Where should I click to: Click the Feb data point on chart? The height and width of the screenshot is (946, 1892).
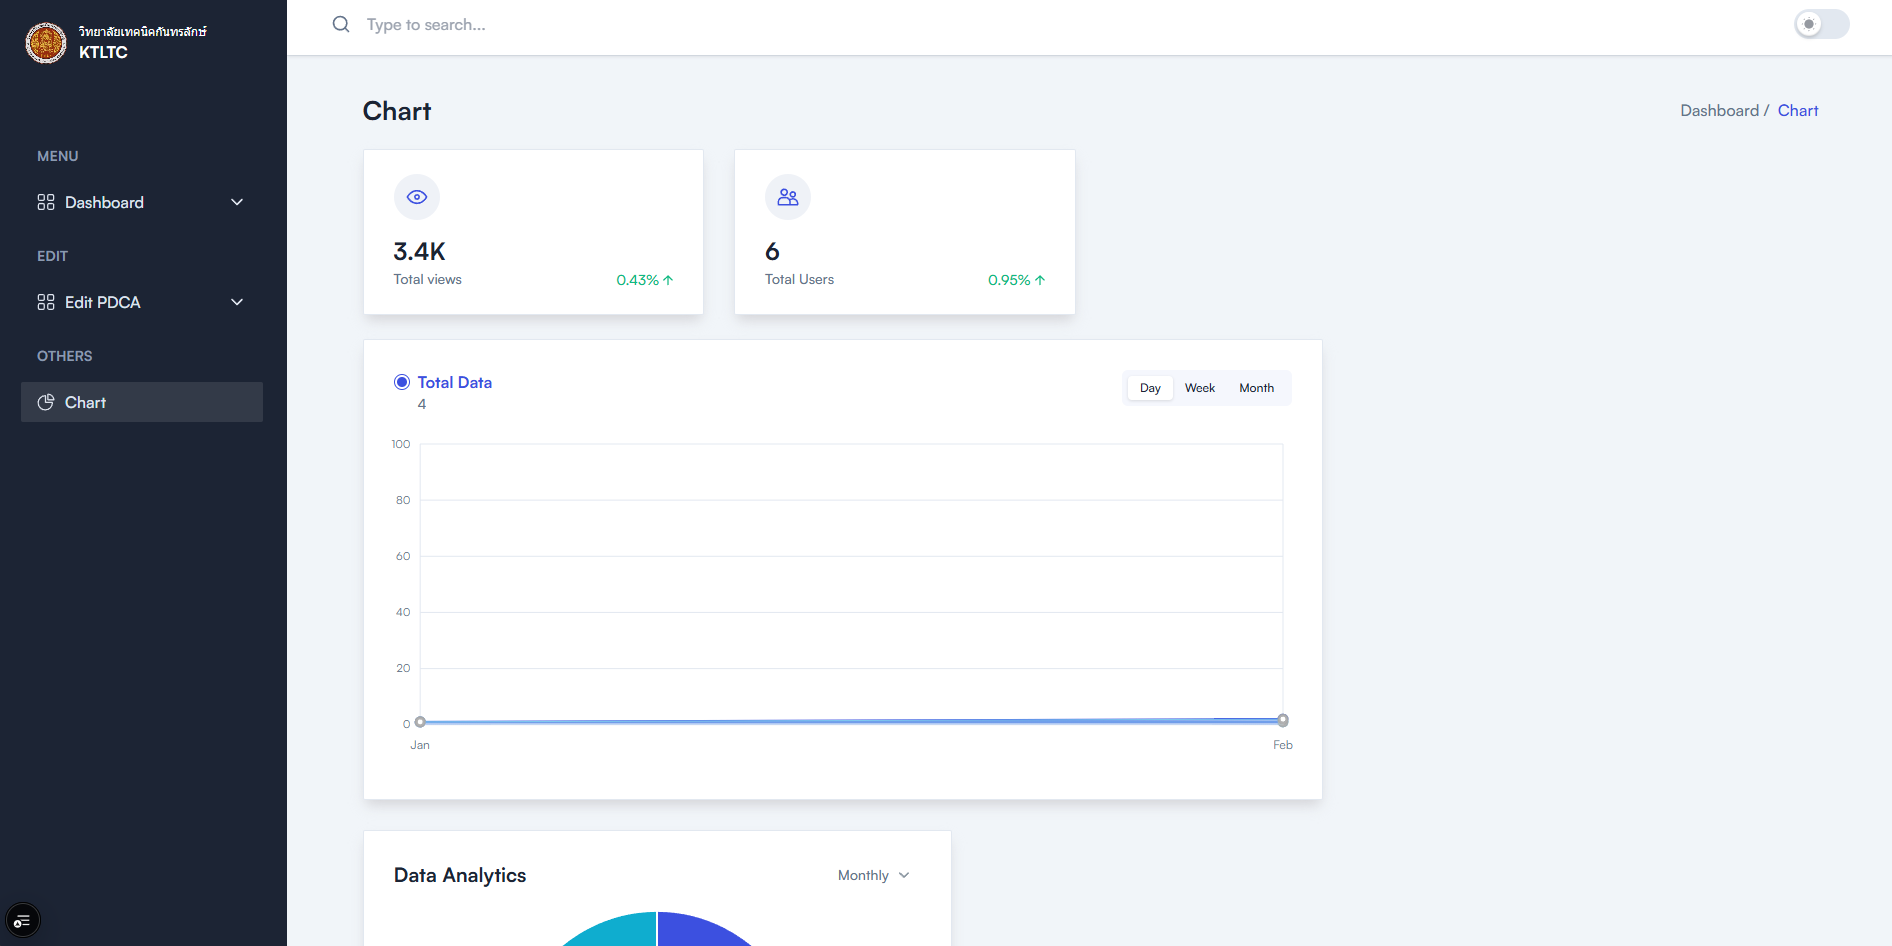[x=1283, y=720]
